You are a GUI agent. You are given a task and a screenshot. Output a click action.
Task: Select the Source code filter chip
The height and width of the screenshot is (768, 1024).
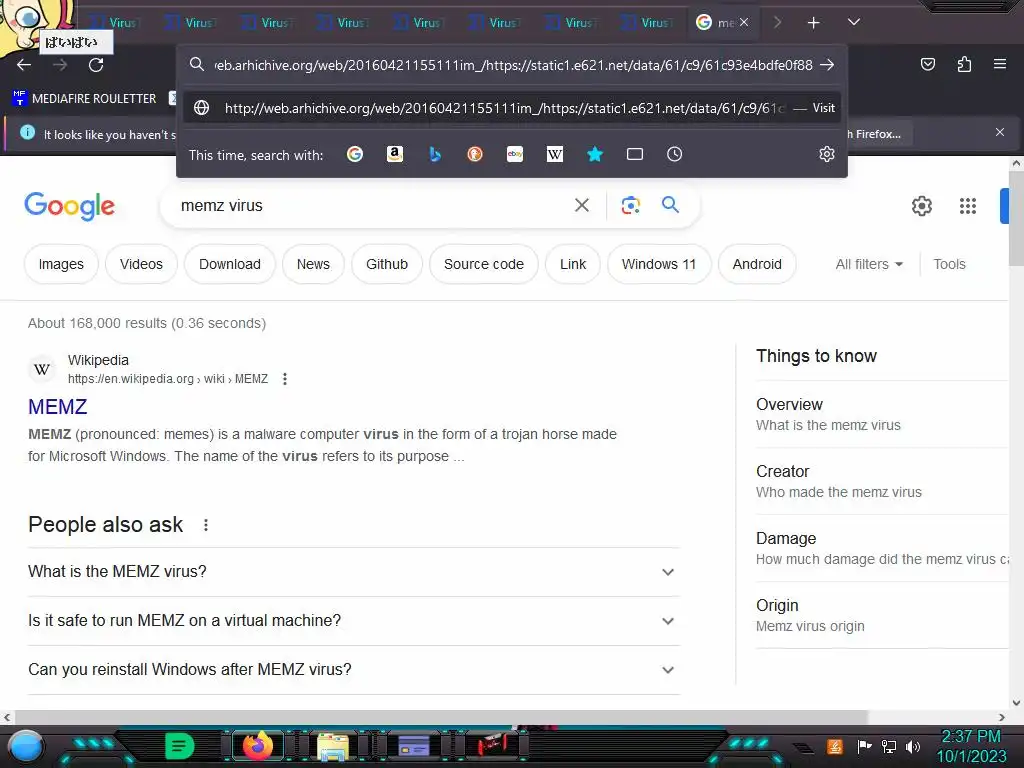pos(484,264)
